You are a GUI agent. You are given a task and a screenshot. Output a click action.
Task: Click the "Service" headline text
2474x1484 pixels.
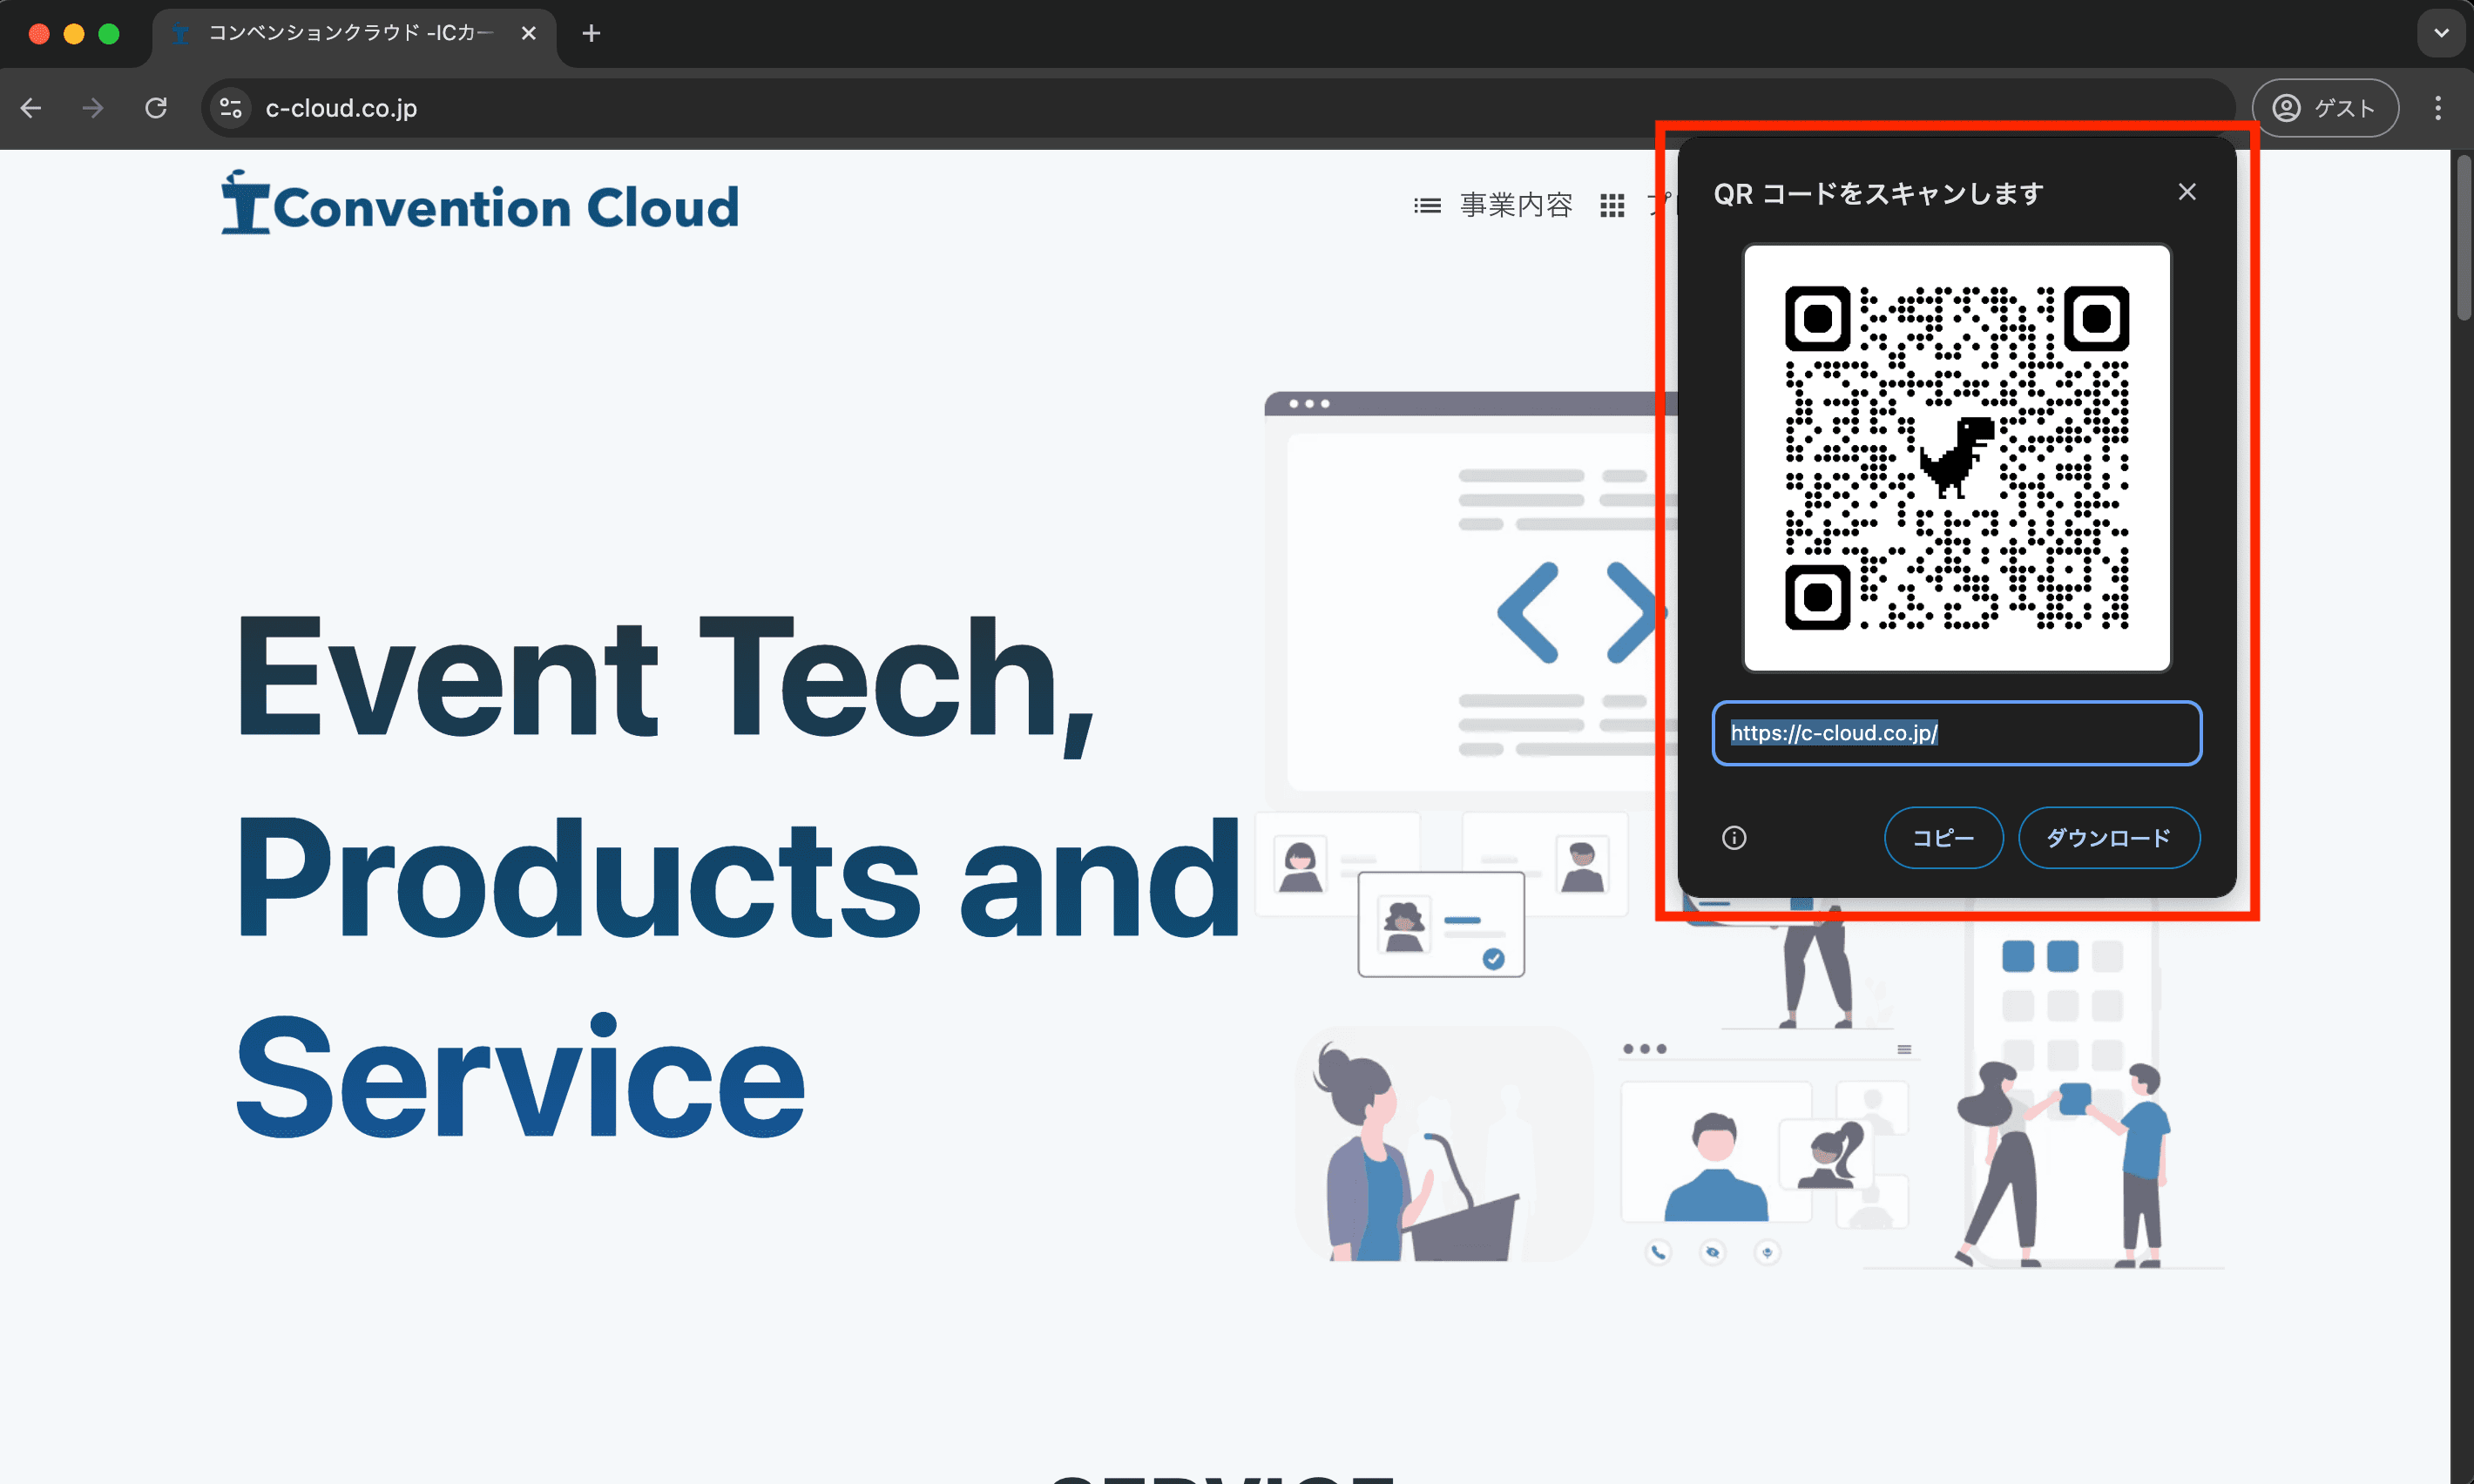(x=520, y=1076)
